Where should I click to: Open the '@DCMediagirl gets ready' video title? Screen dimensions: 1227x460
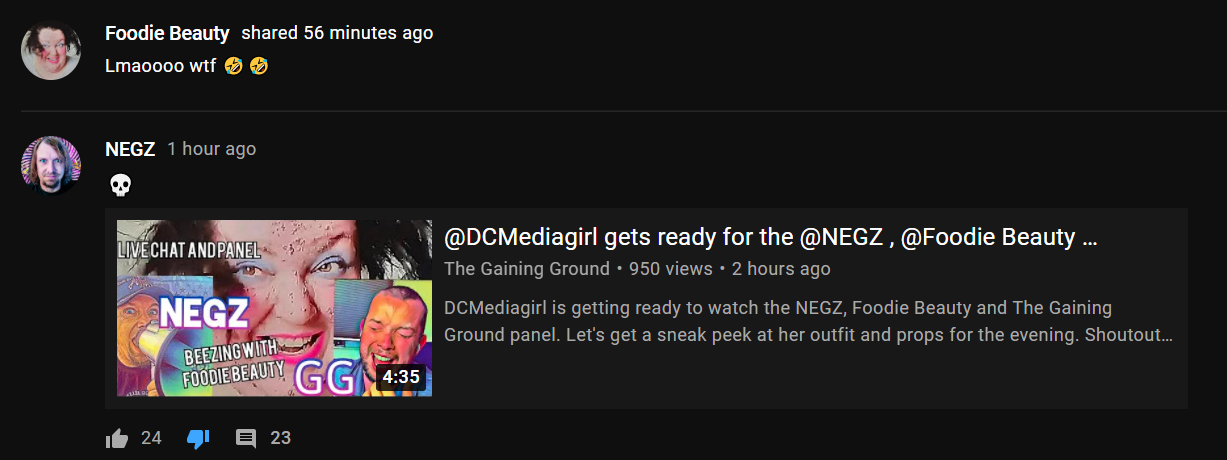[x=771, y=238]
